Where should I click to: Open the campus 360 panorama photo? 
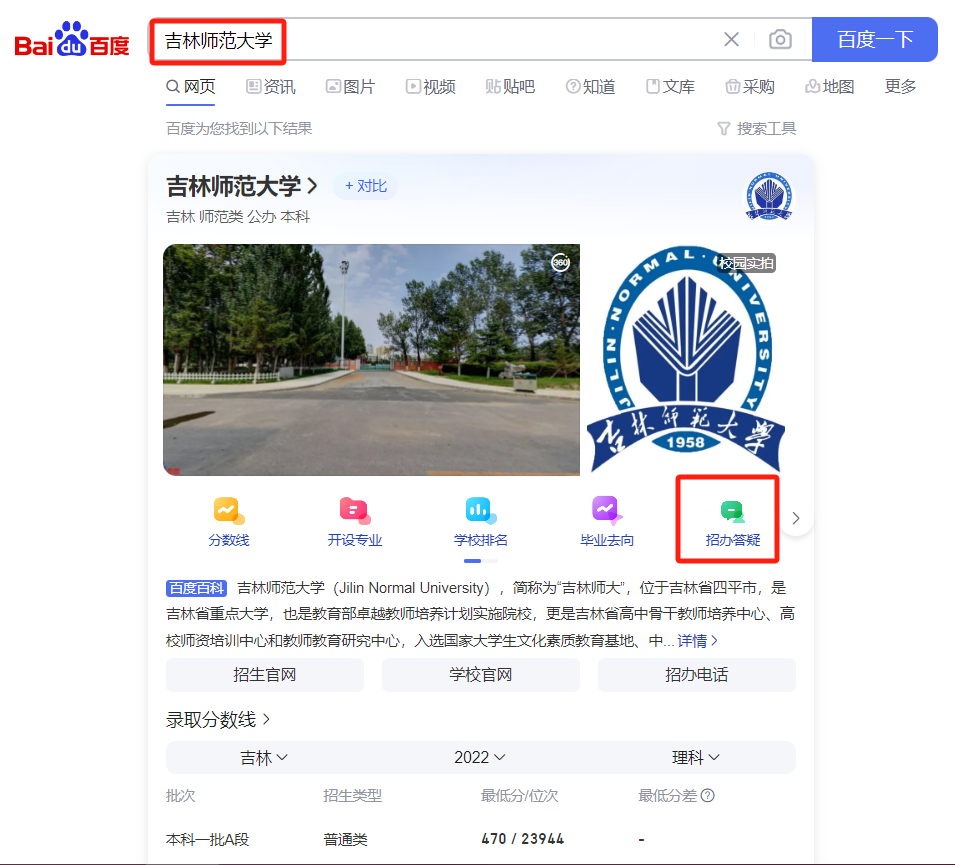(372, 359)
